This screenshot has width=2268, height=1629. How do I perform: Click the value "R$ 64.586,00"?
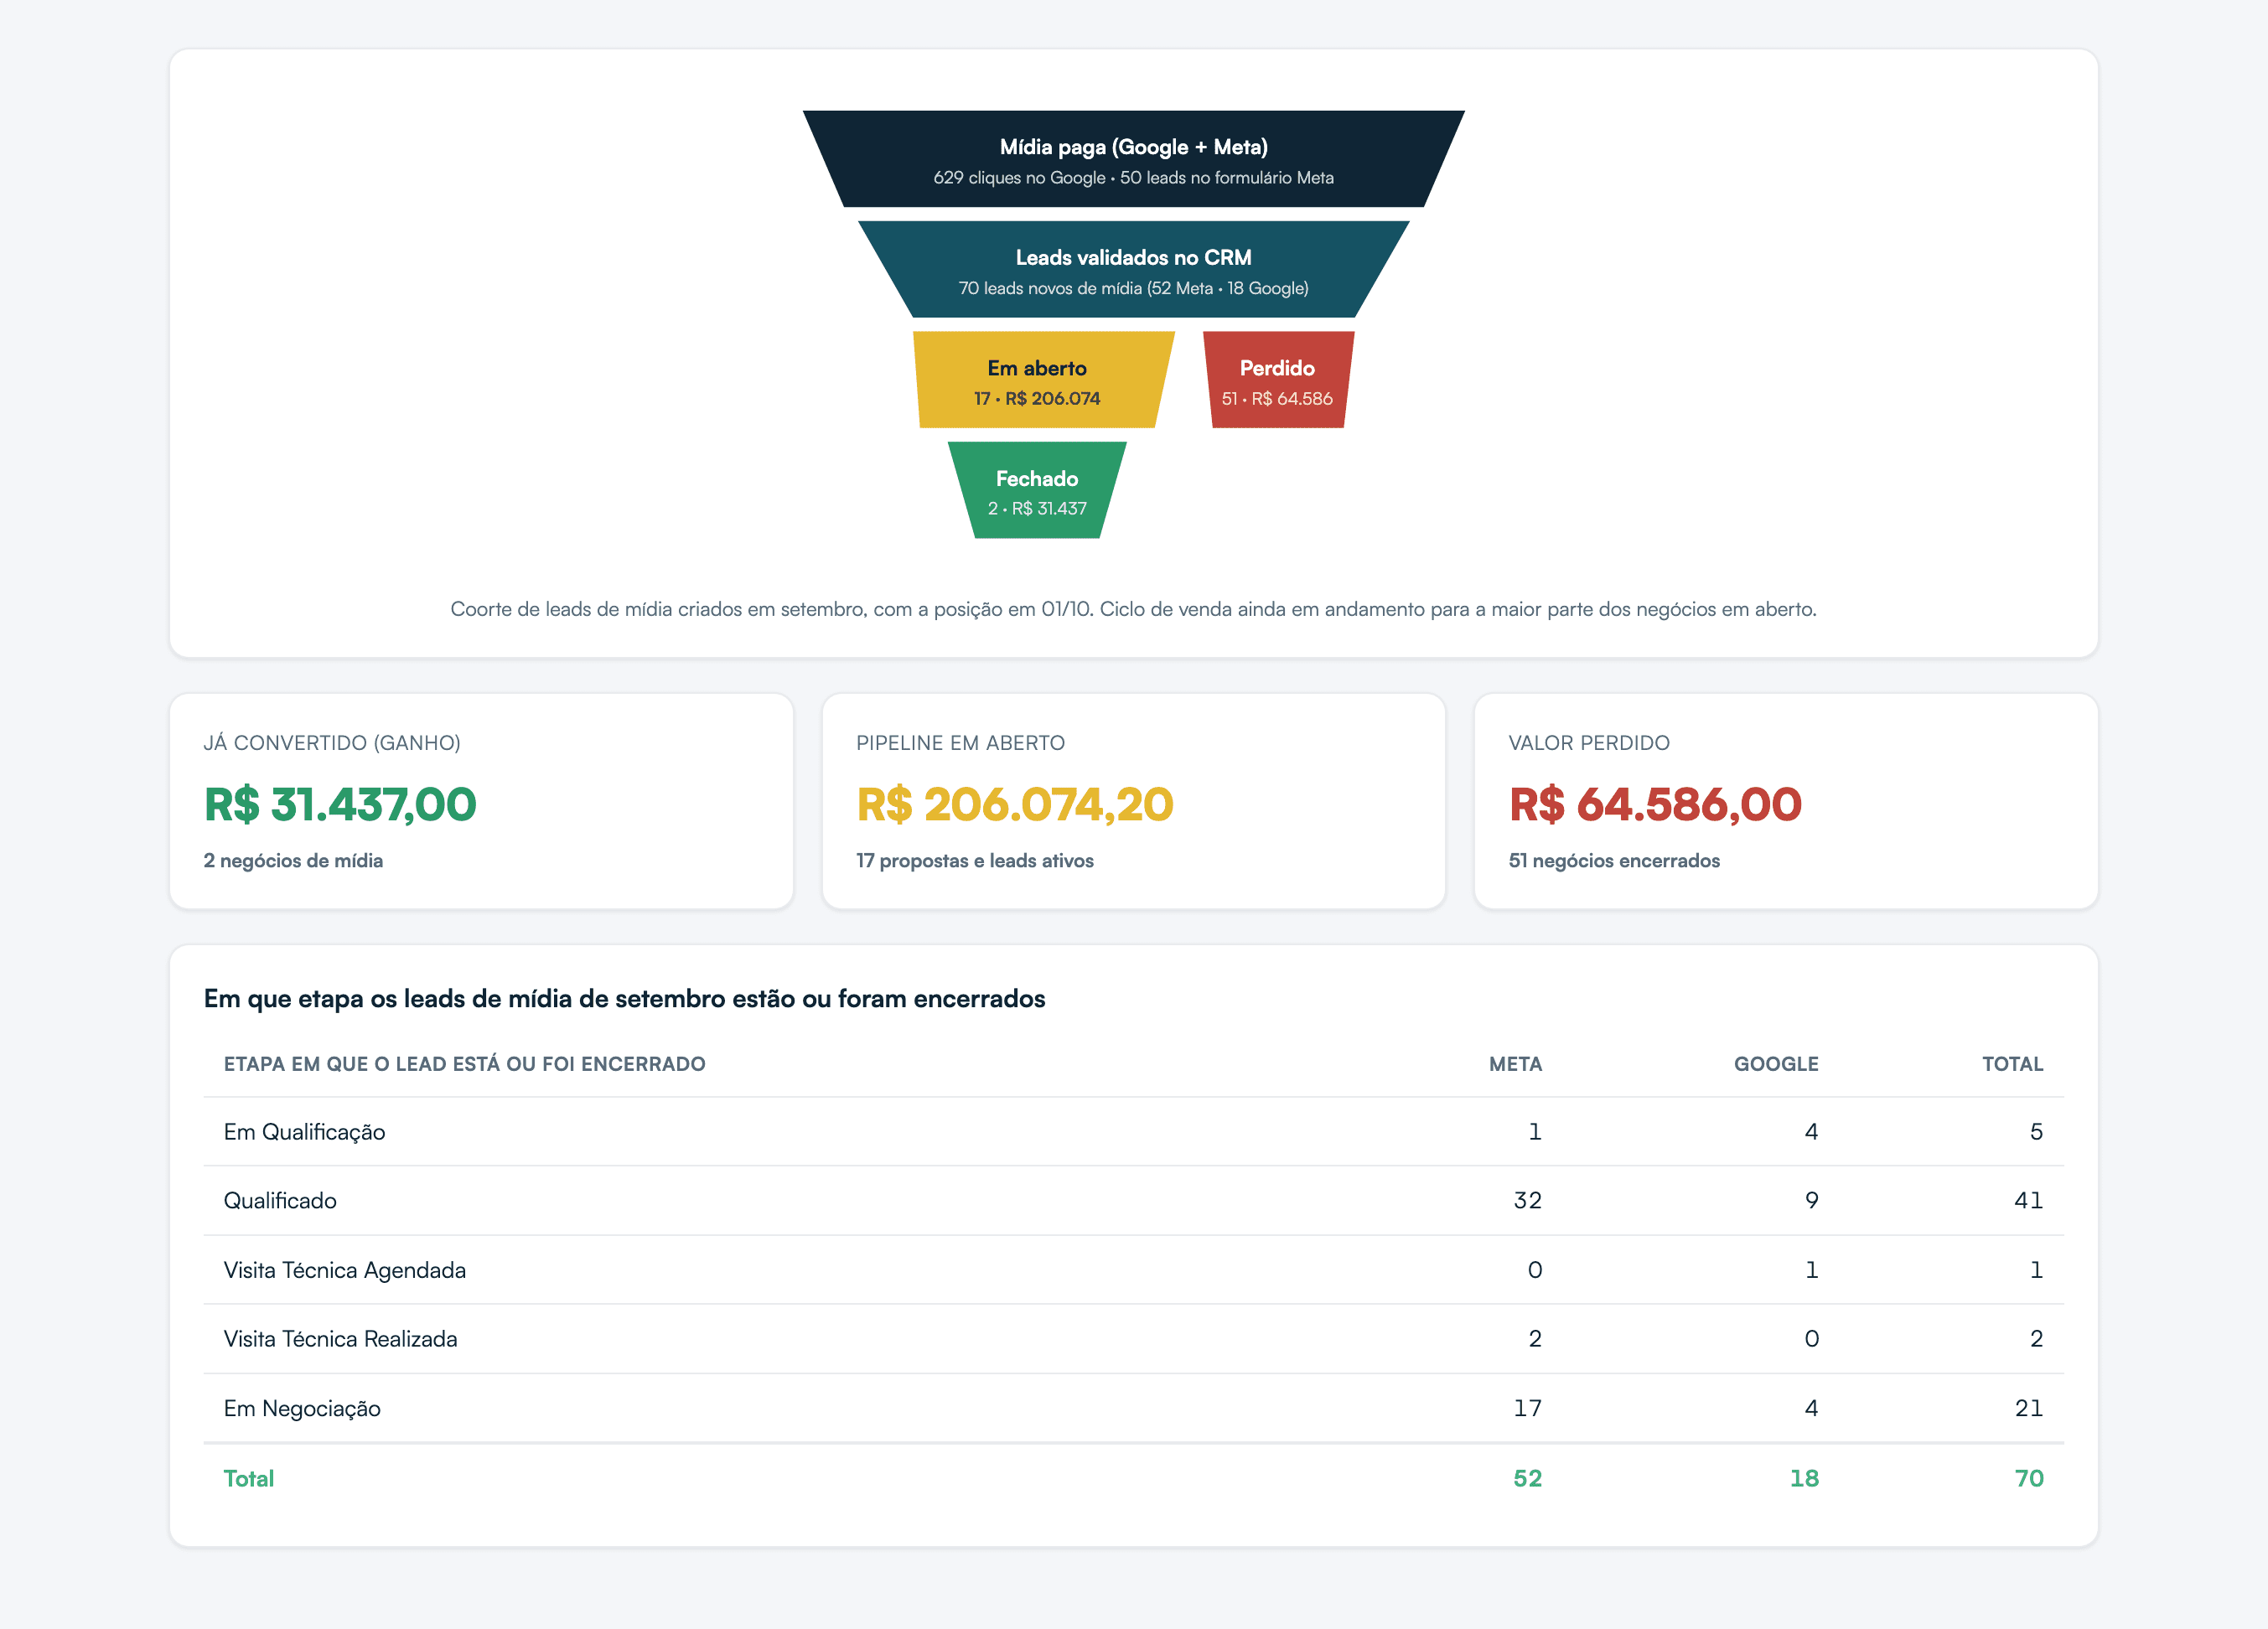click(1655, 805)
